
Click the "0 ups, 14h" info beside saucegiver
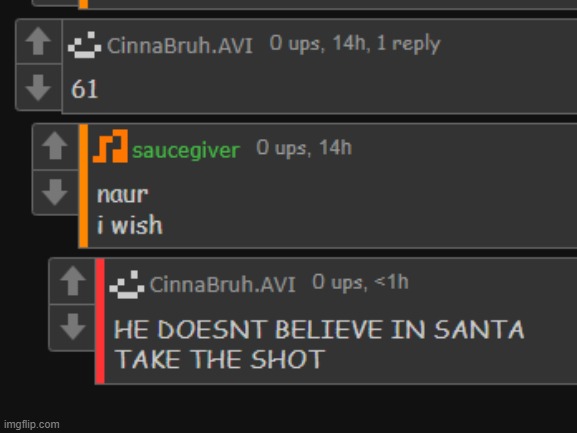(x=304, y=148)
